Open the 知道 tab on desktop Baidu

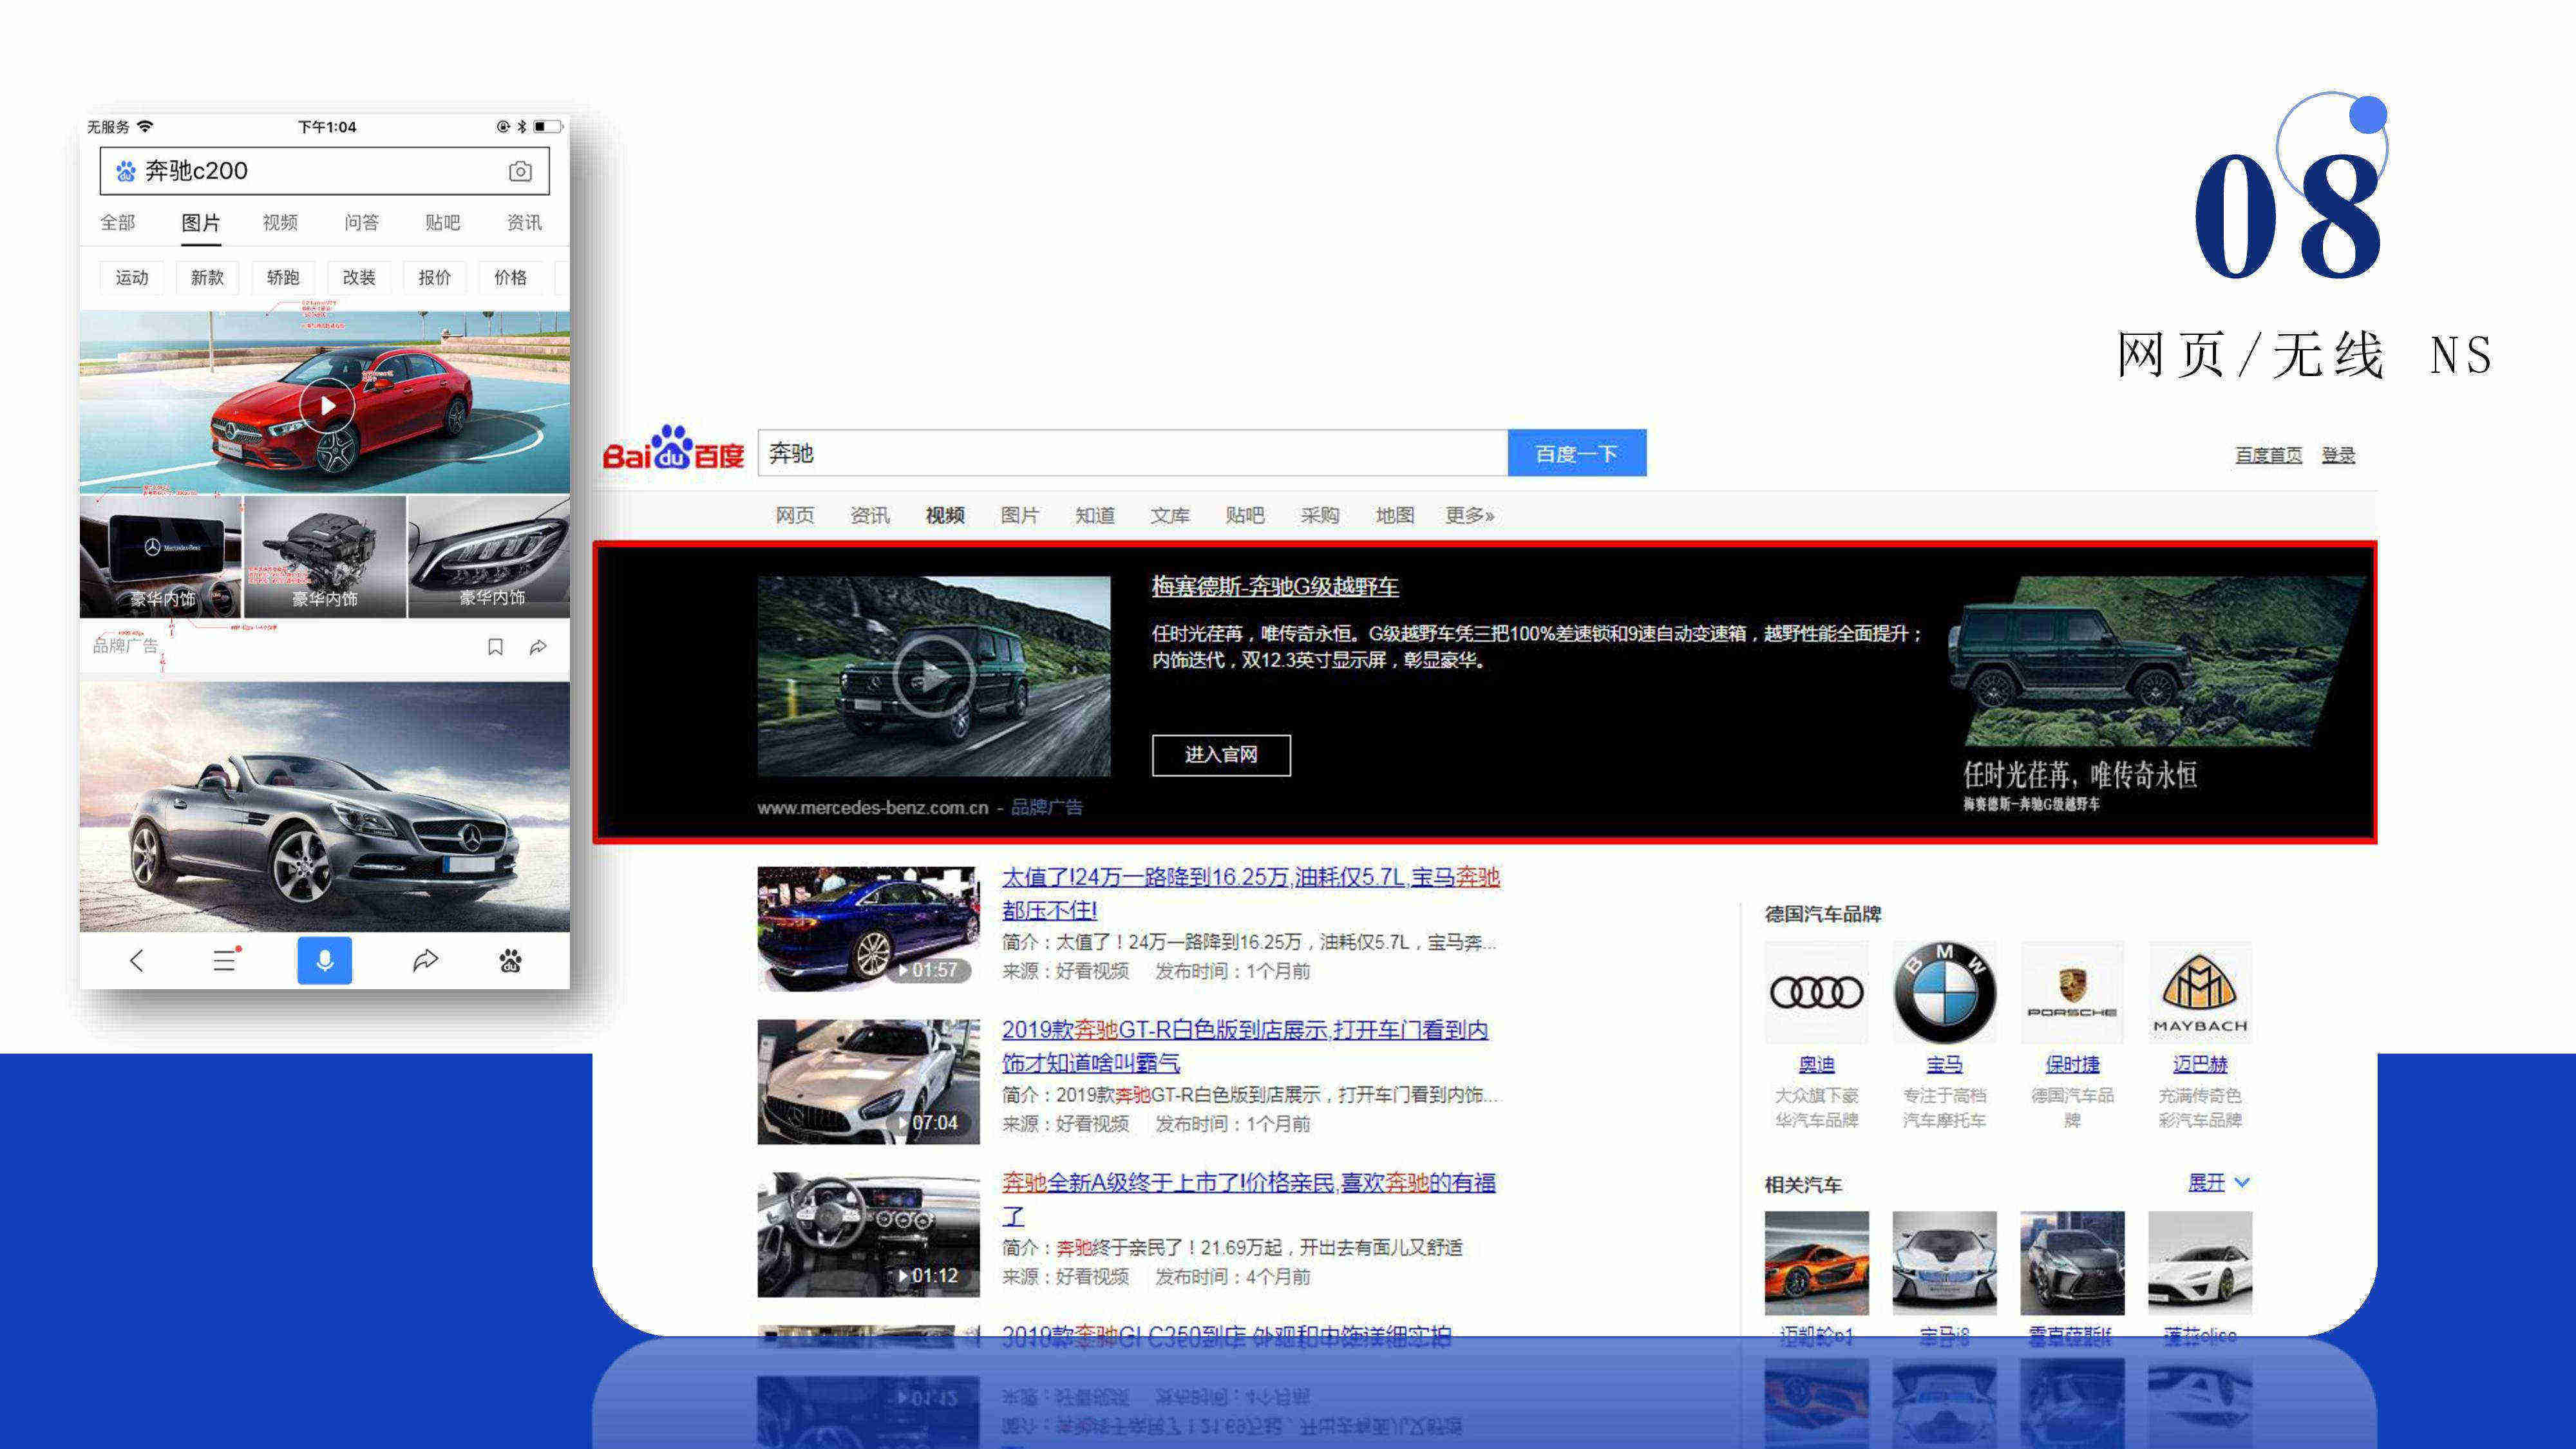[x=1095, y=515]
